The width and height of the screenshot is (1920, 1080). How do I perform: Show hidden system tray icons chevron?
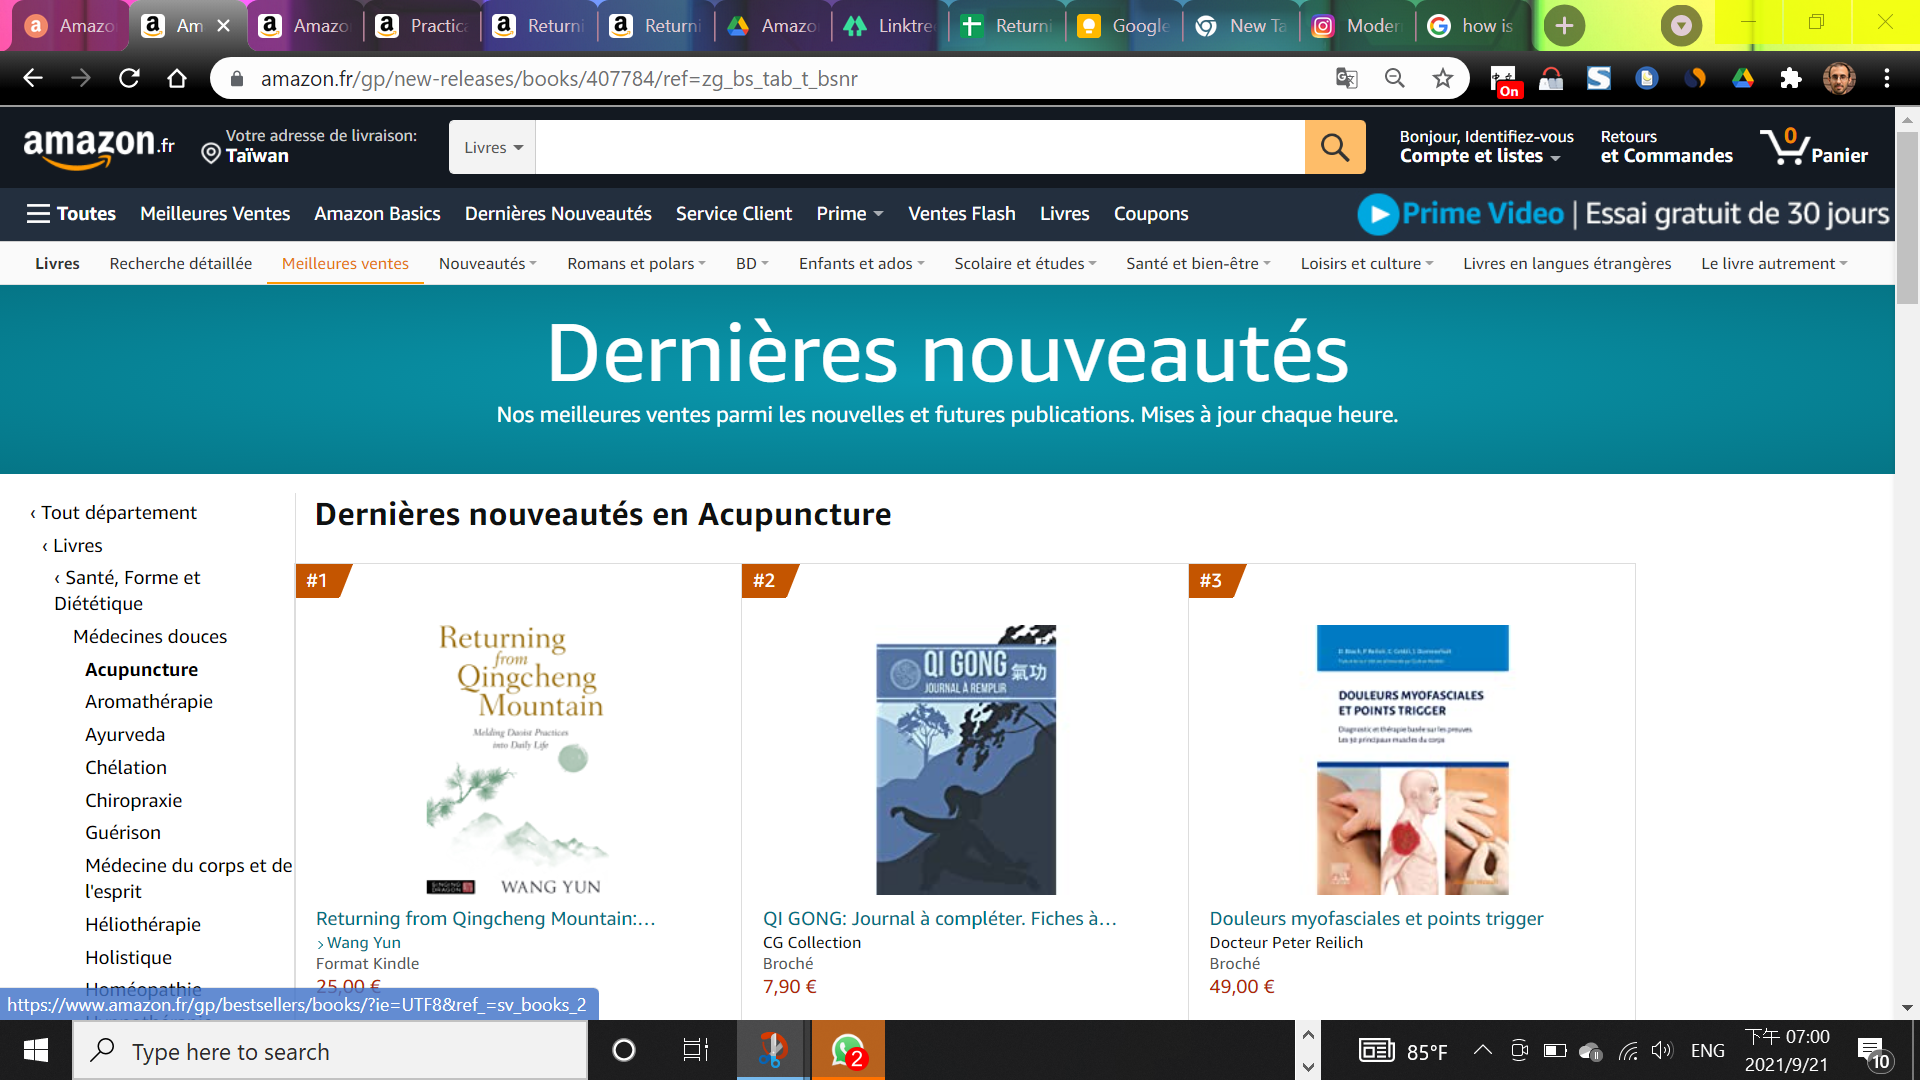1483,1050
